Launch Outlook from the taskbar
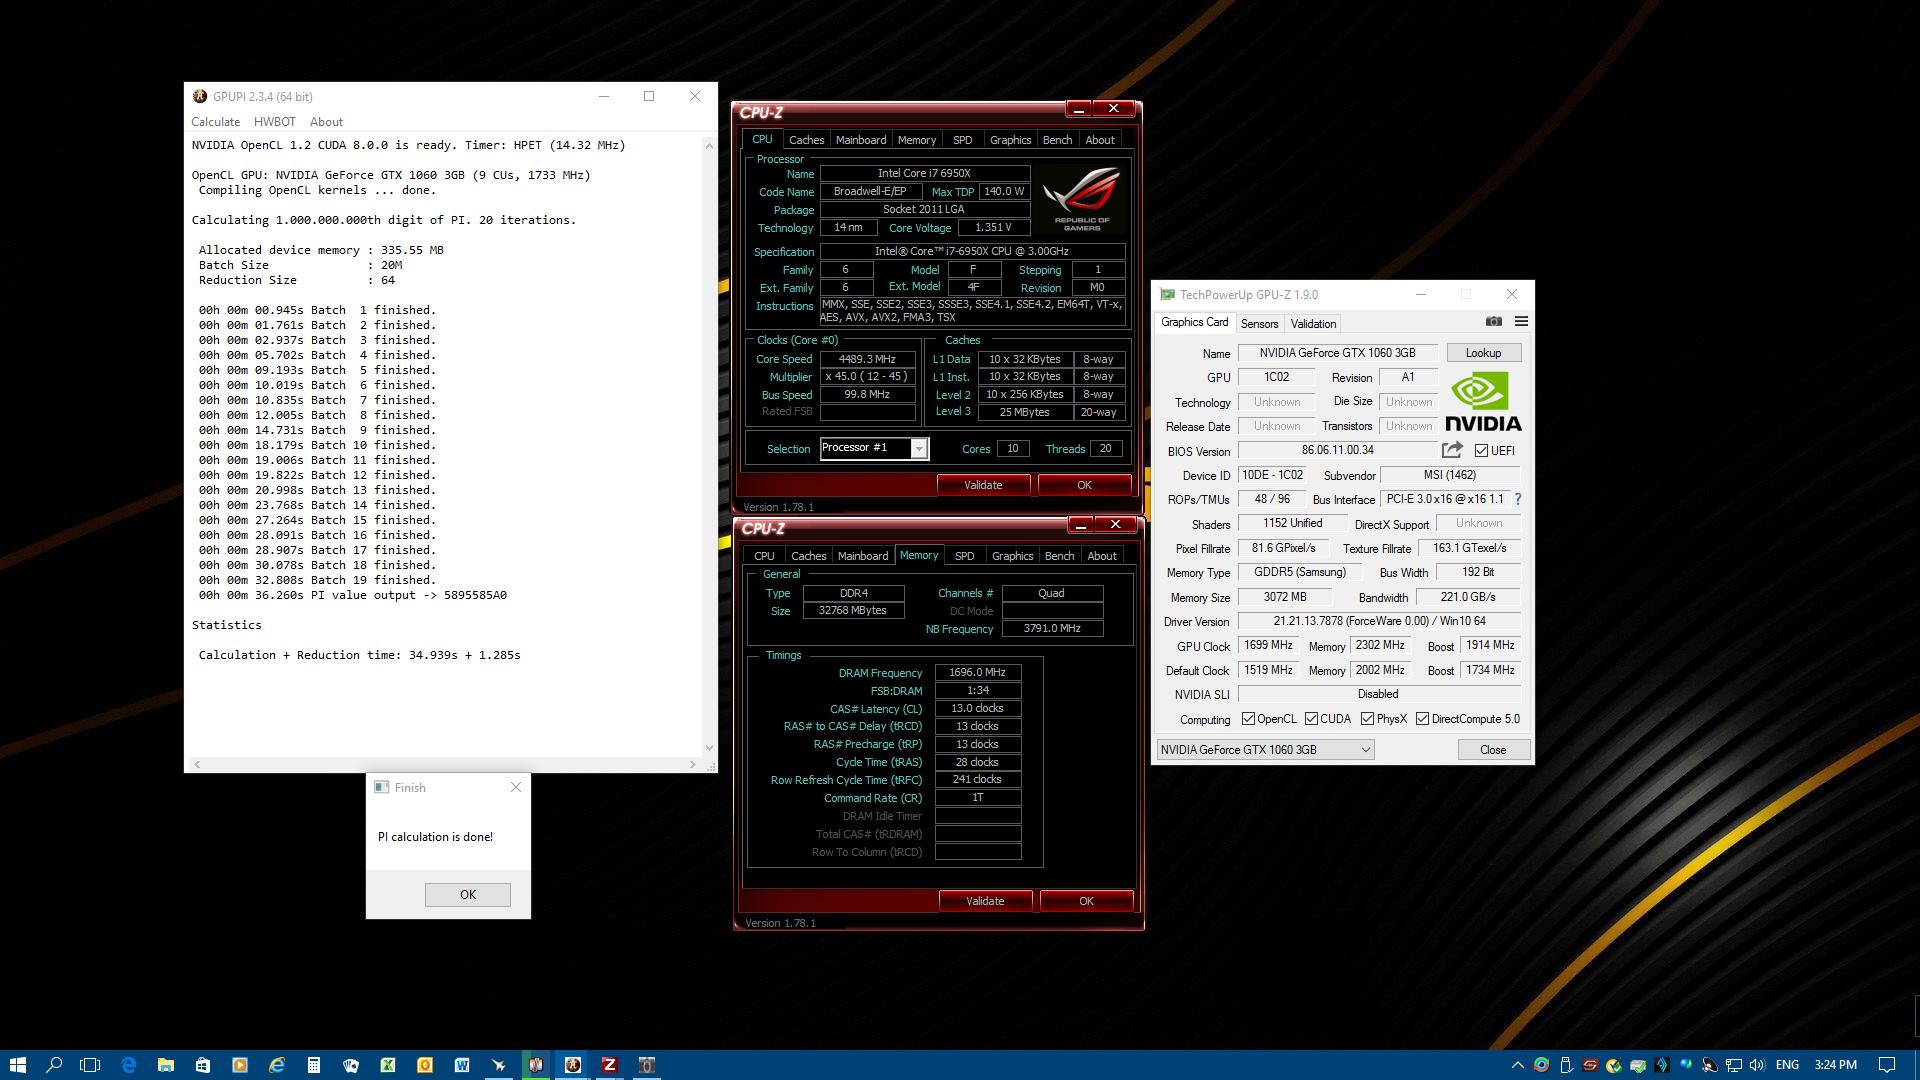 tap(424, 1065)
